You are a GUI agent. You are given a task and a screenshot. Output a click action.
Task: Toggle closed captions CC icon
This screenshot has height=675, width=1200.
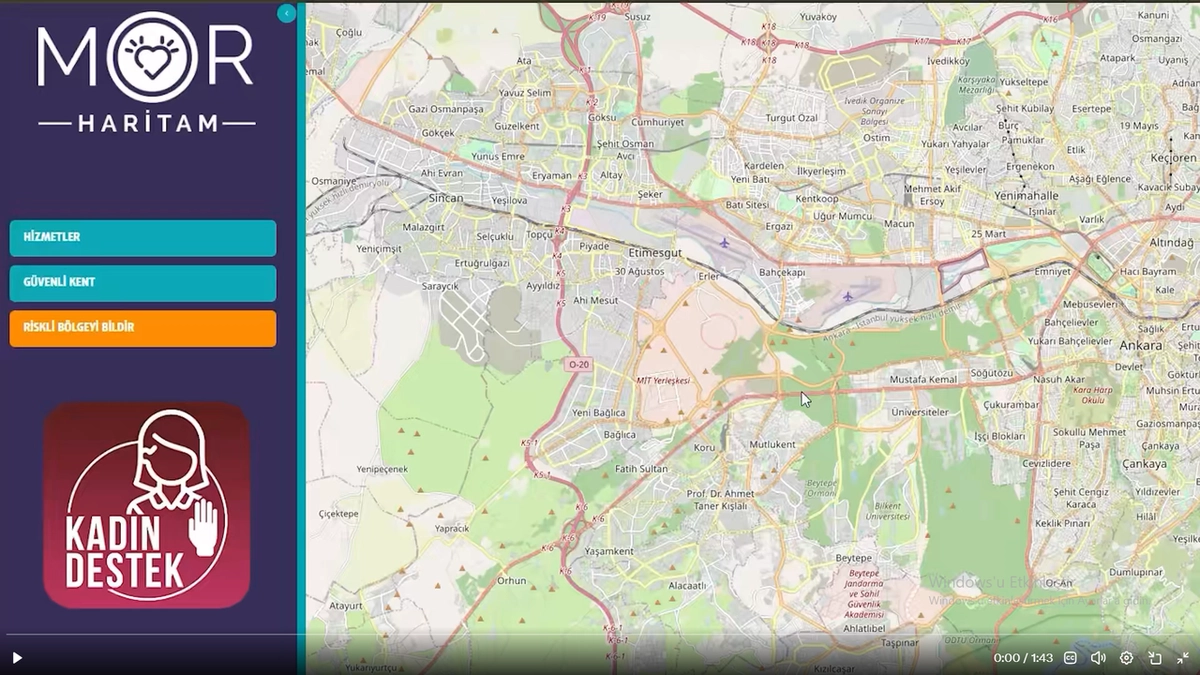(x=1070, y=658)
